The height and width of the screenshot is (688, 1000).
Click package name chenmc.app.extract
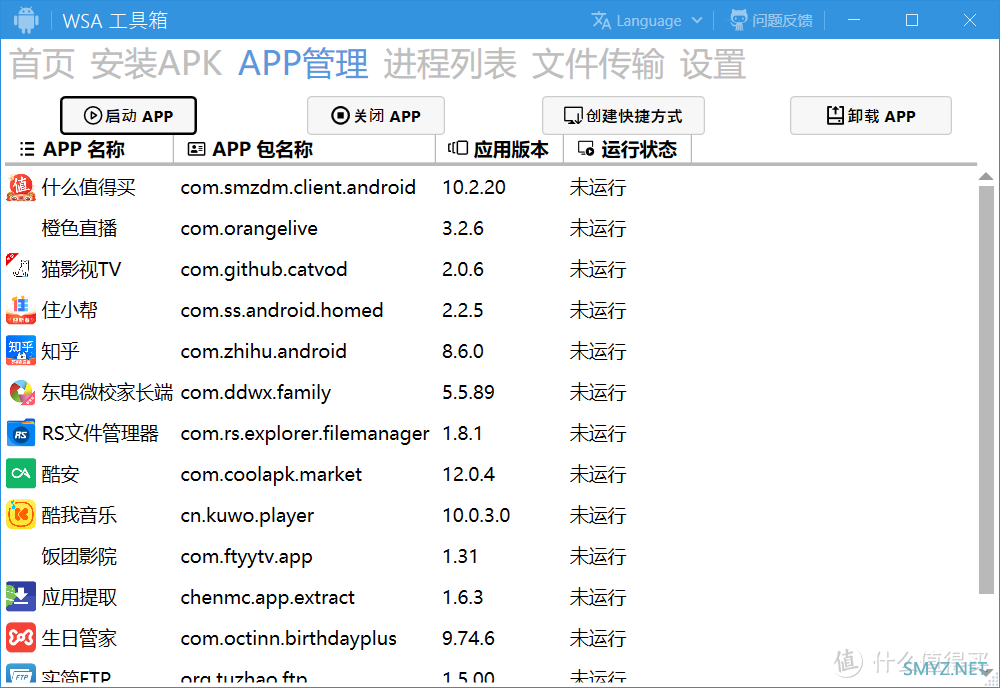(x=267, y=597)
